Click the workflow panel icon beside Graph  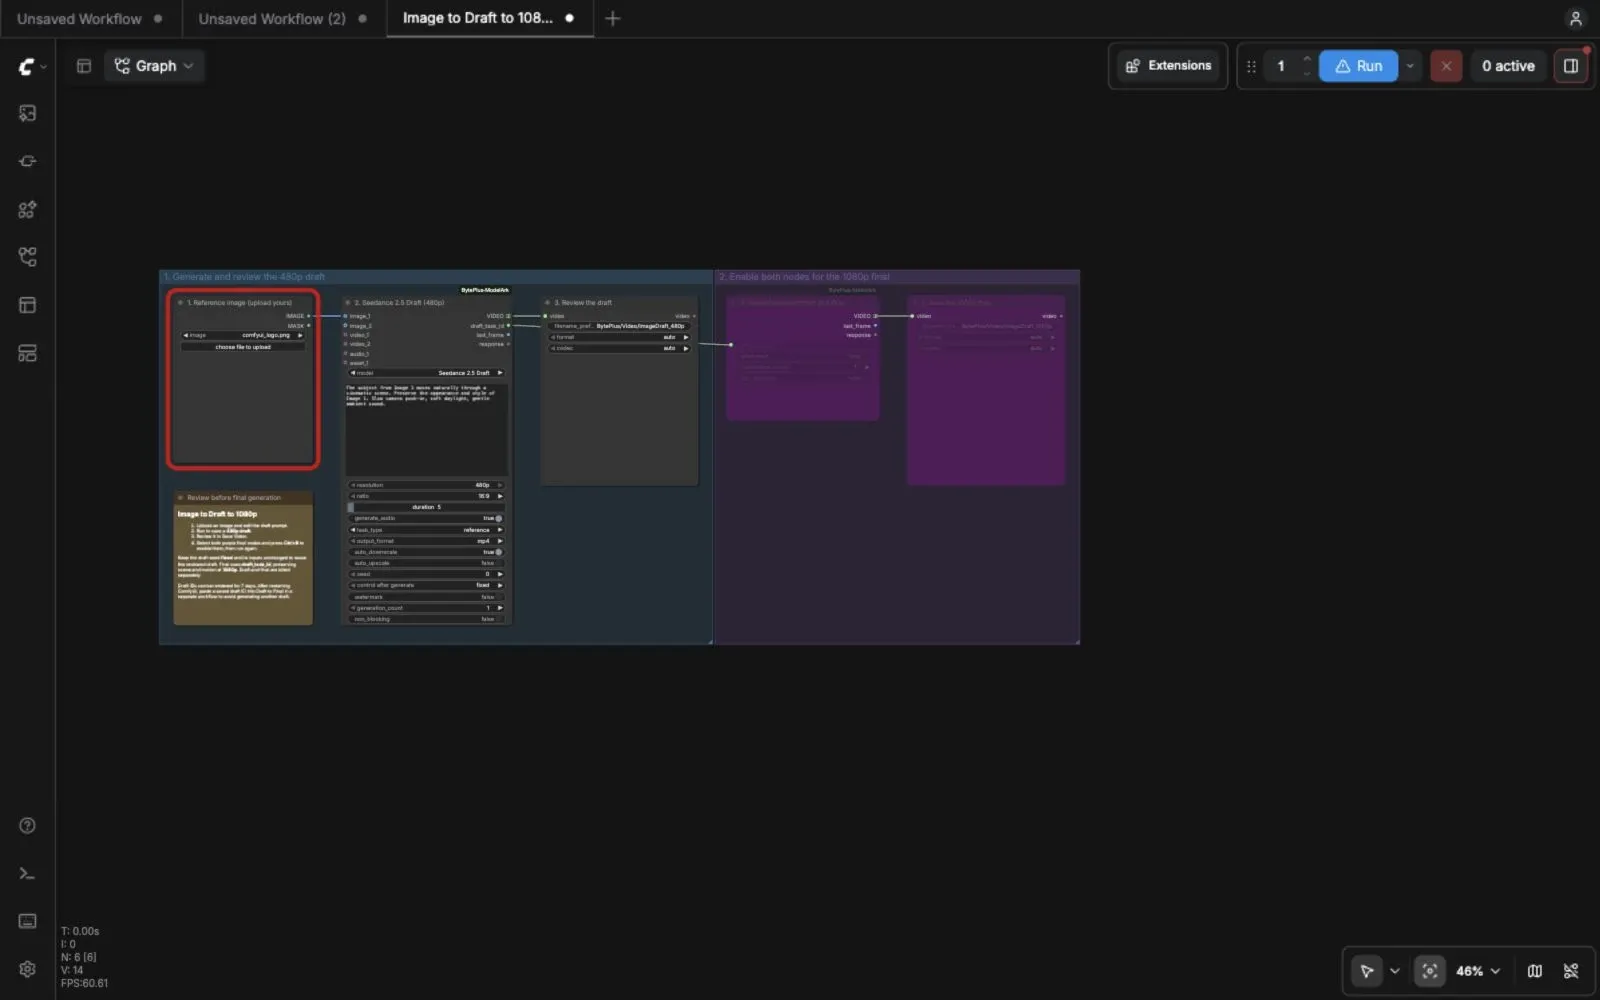(84, 66)
